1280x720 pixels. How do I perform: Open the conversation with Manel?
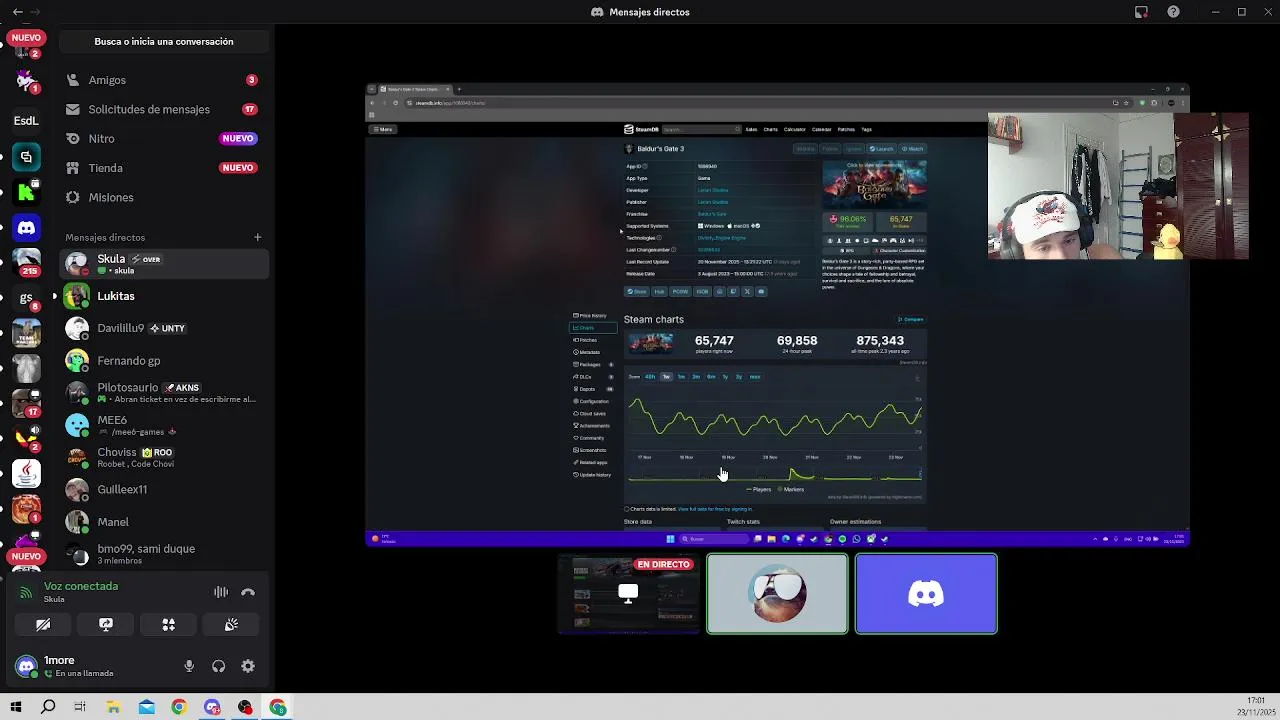pyautogui.click(x=164, y=522)
